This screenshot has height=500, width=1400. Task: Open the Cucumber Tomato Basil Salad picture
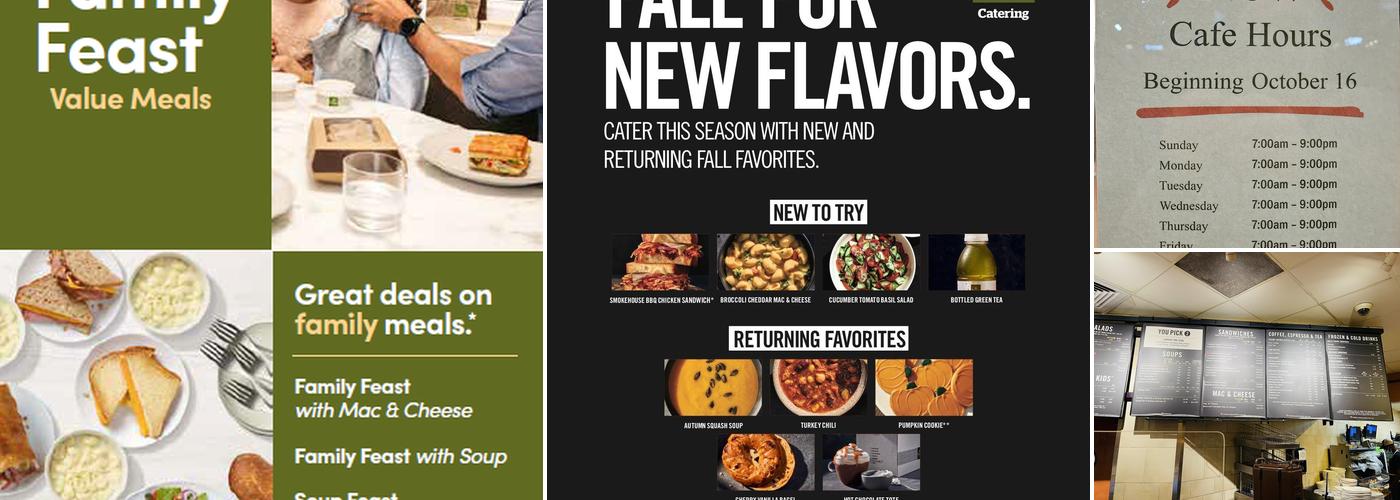click(x=871, y=262)
